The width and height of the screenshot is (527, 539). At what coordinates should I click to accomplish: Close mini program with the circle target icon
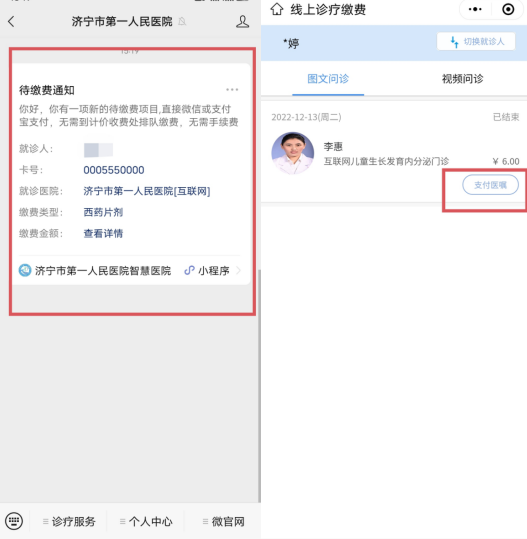coord(508,9)
